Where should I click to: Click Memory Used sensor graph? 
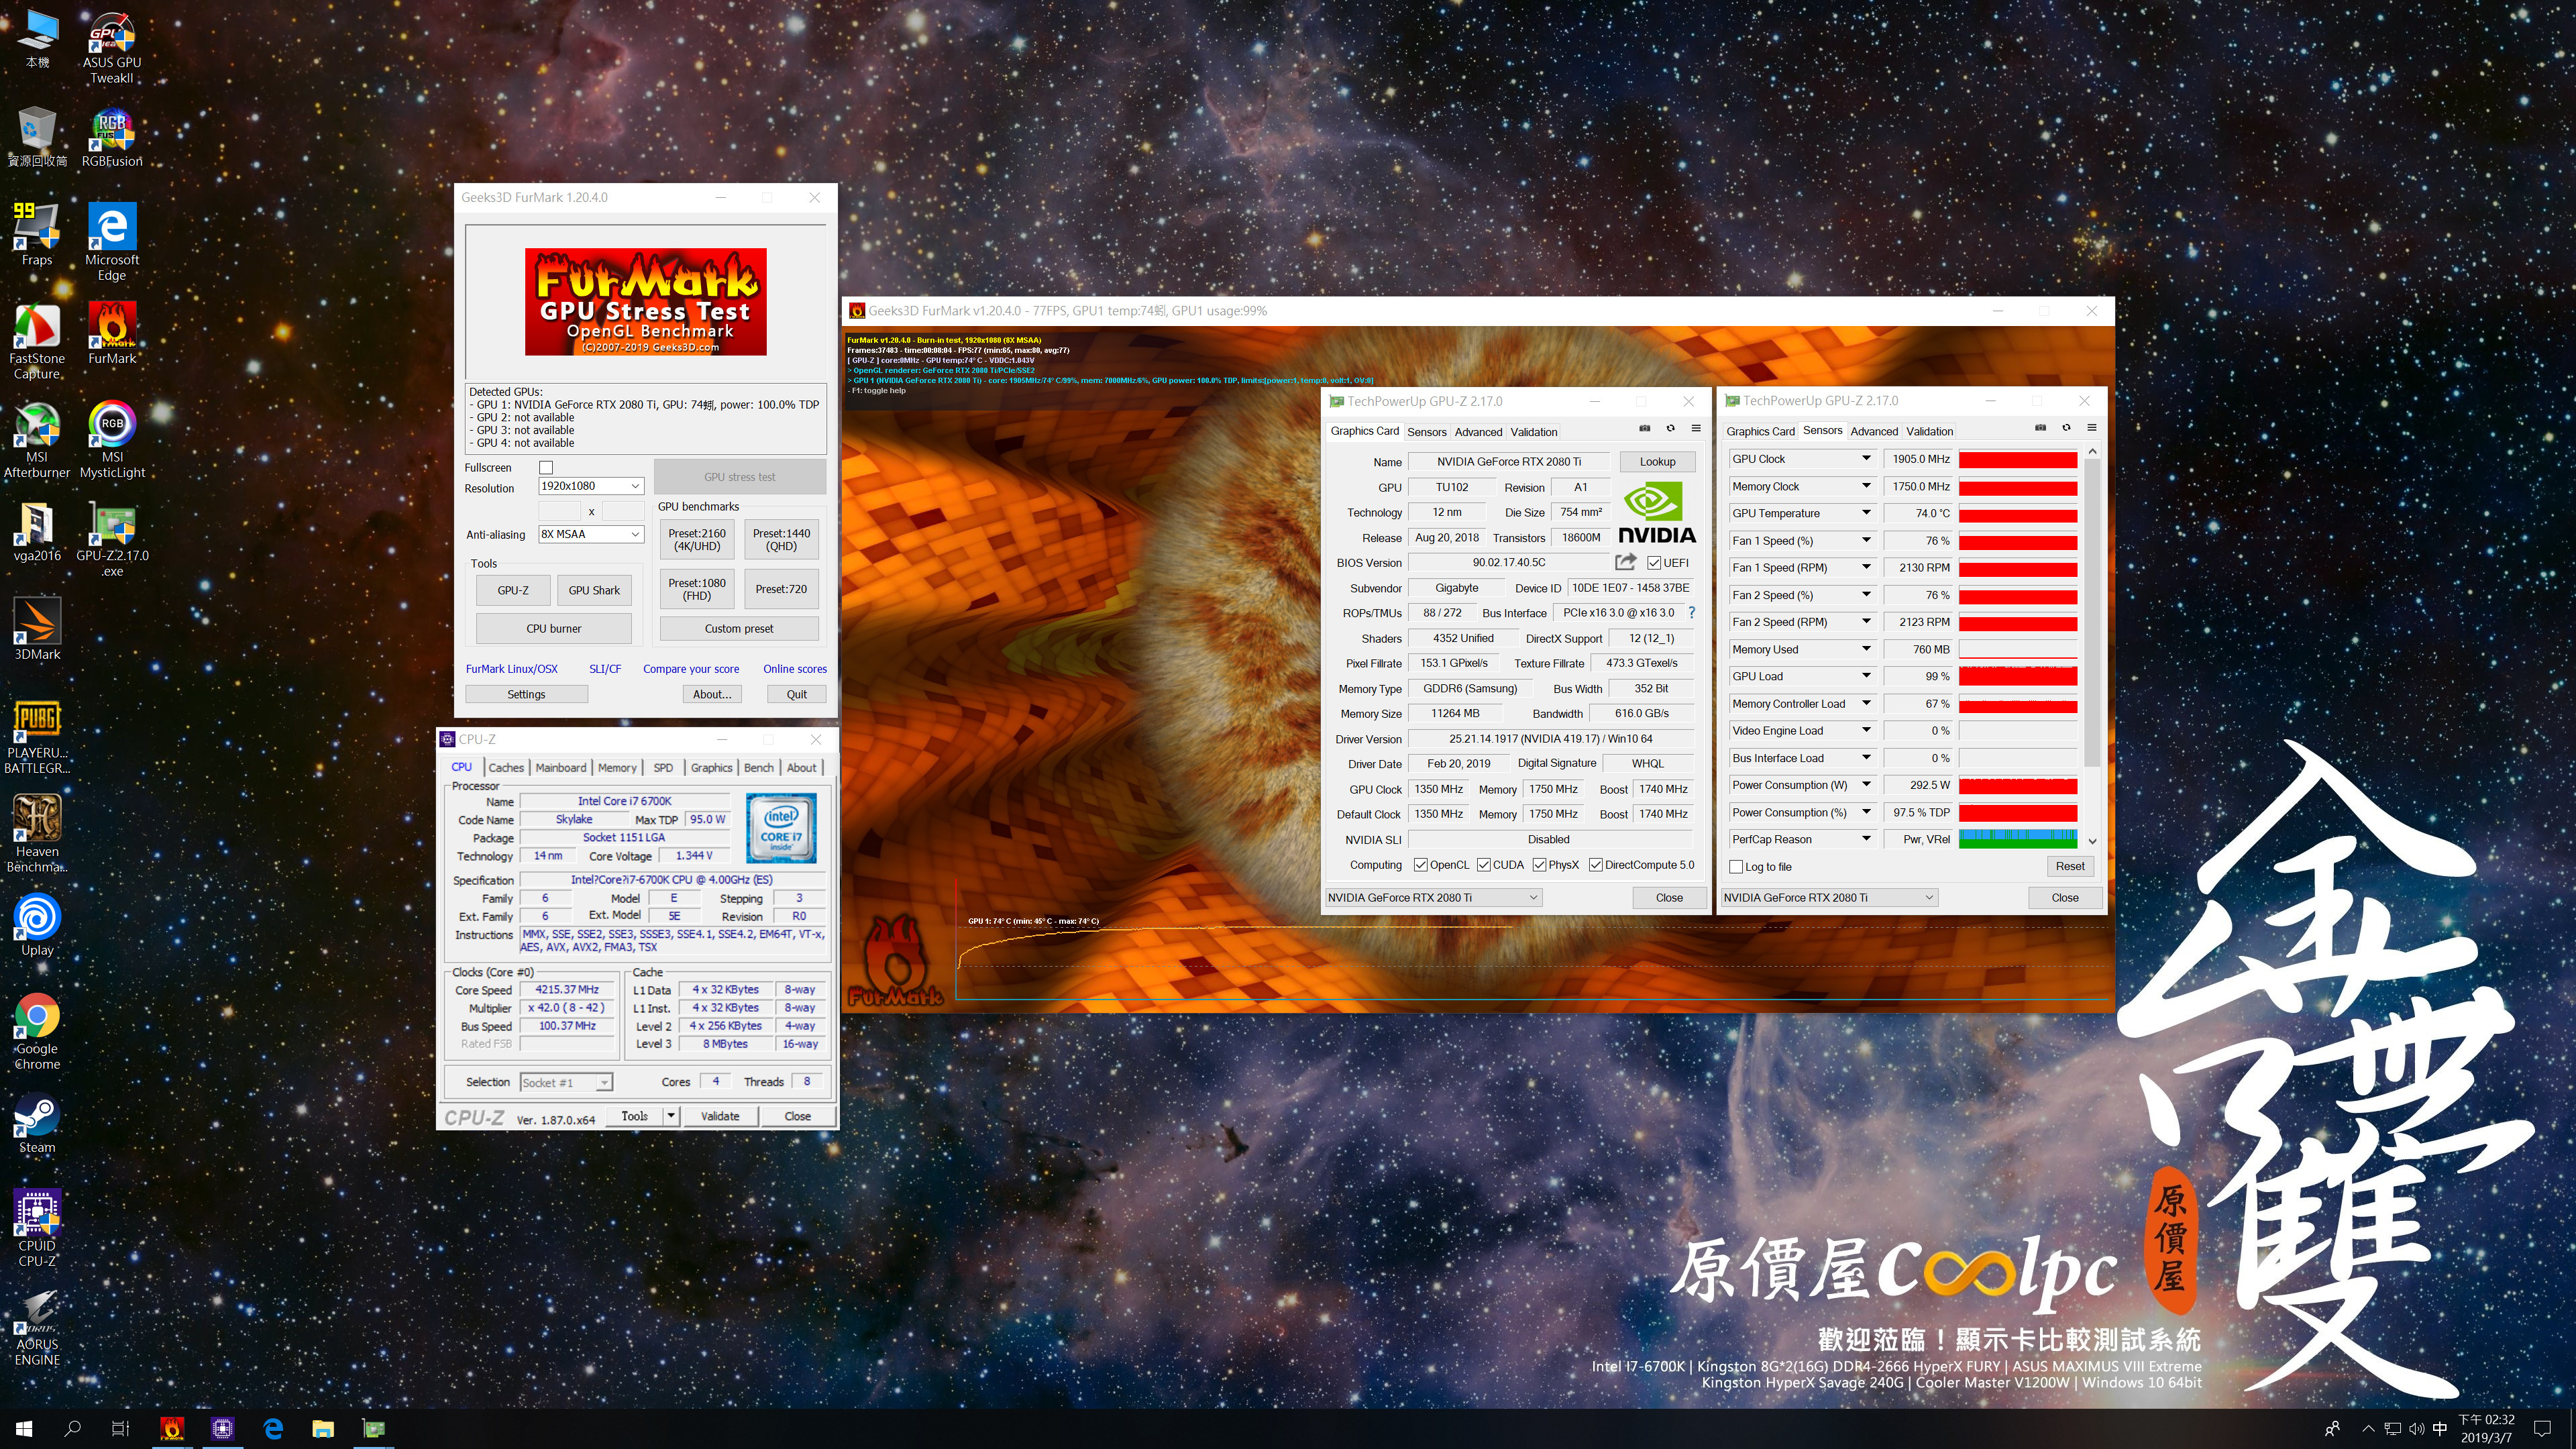[2018, 649]
